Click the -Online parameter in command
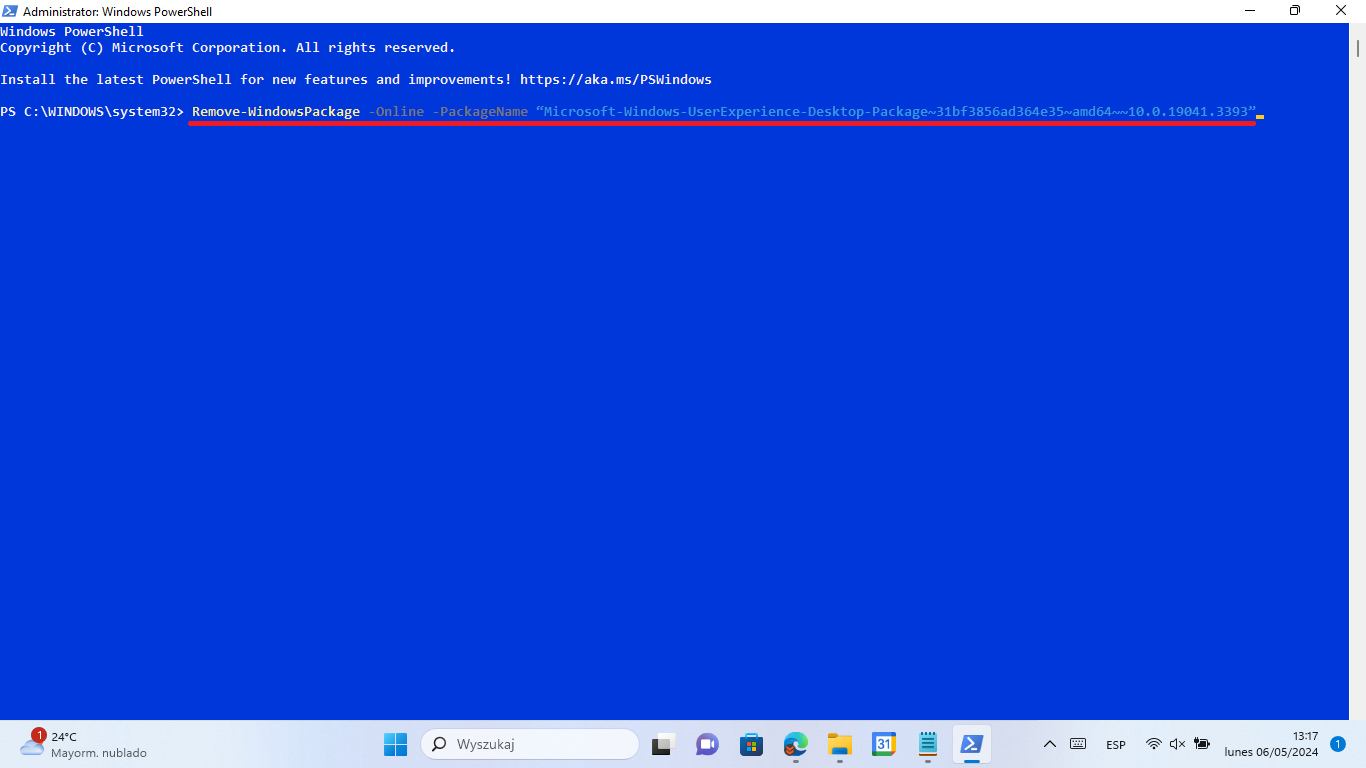1366x768 pixels. pos(396,112)
